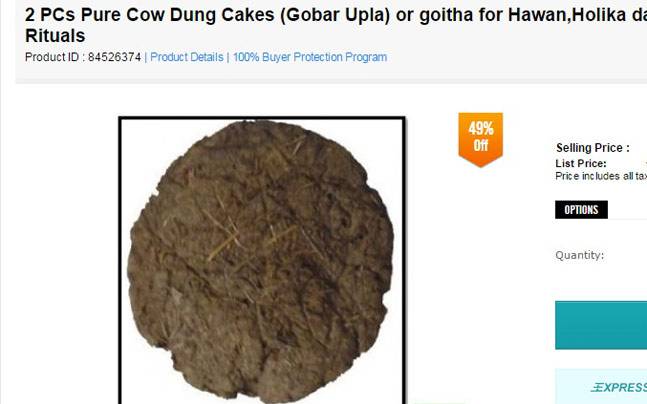Viewport: 647px width, 404px height.
Task: Click the orange 49% Off discount badge
Action: (x=480, y=139)
